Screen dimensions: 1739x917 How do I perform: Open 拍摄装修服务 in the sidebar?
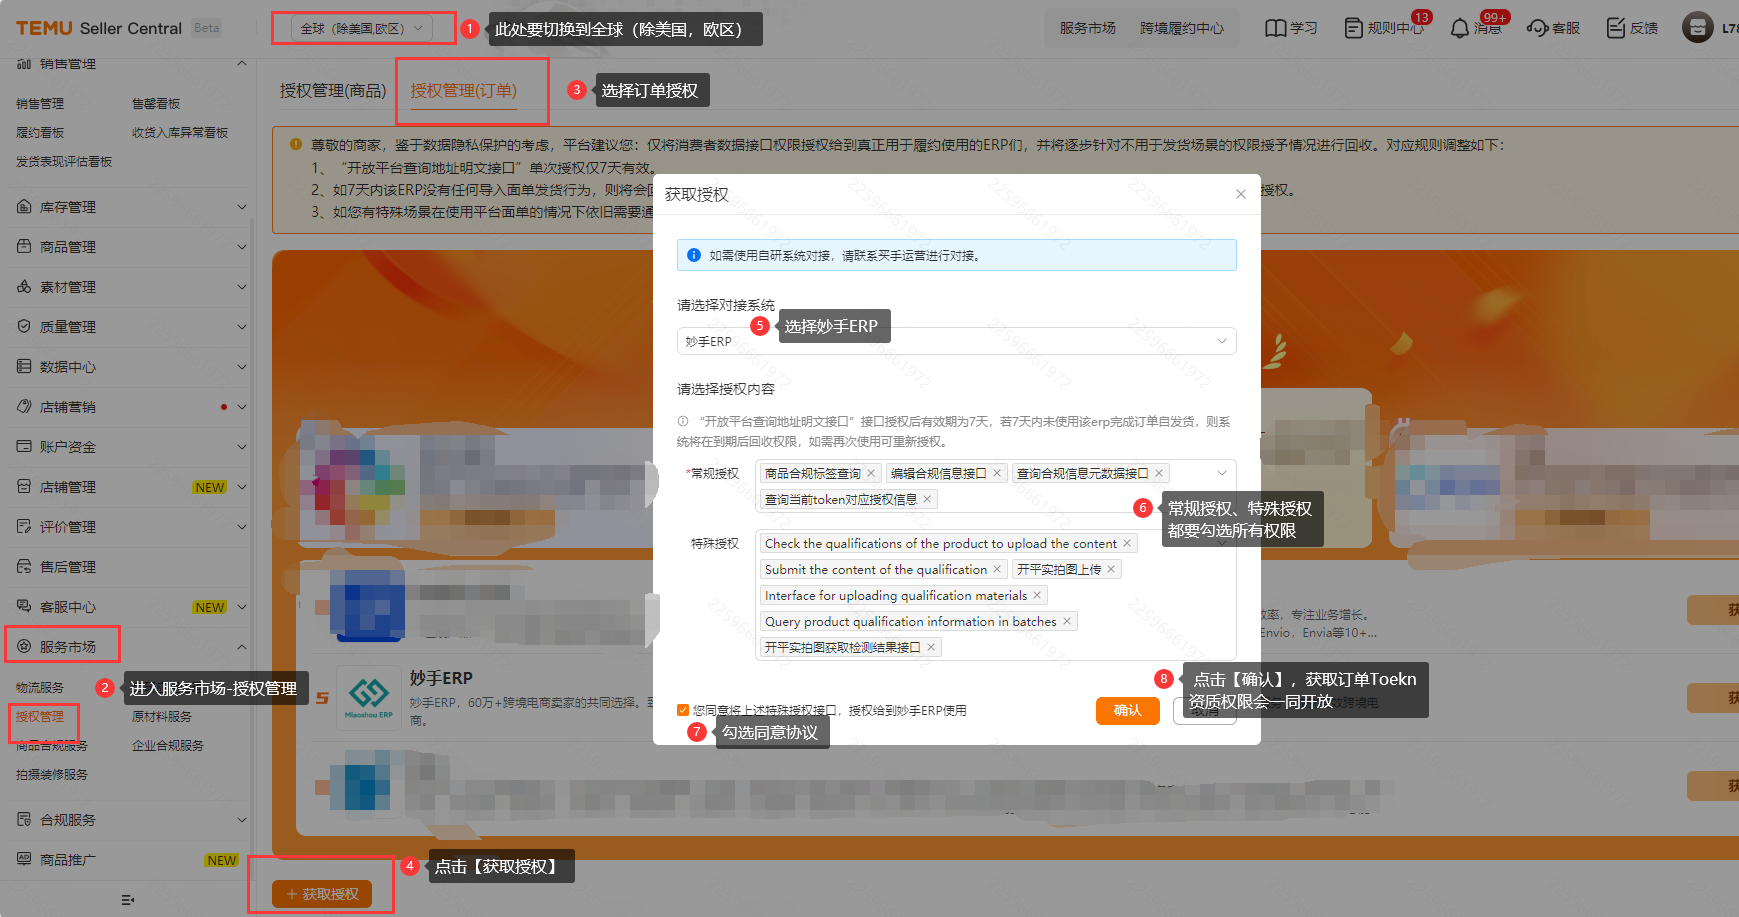point(52,775)
